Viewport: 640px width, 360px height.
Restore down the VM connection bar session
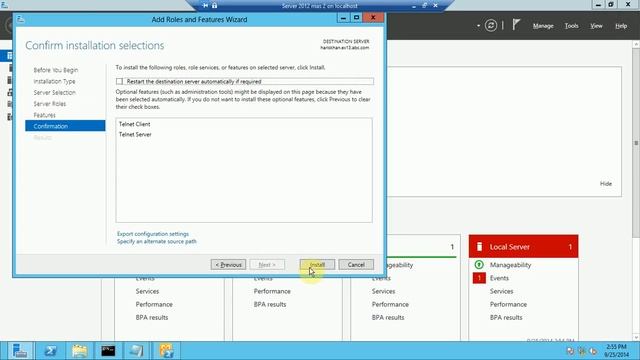(424, 6)
